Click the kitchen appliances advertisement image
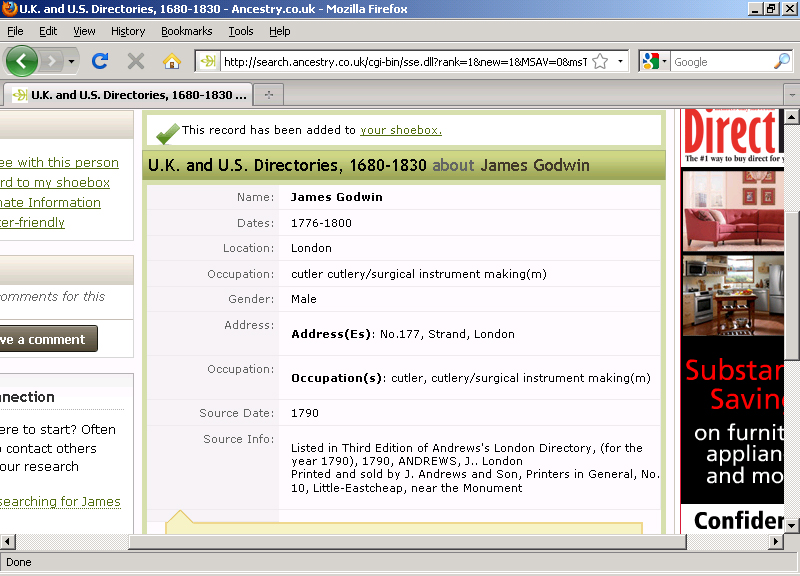This screenshot has width=800, height=576. (733, 295)
